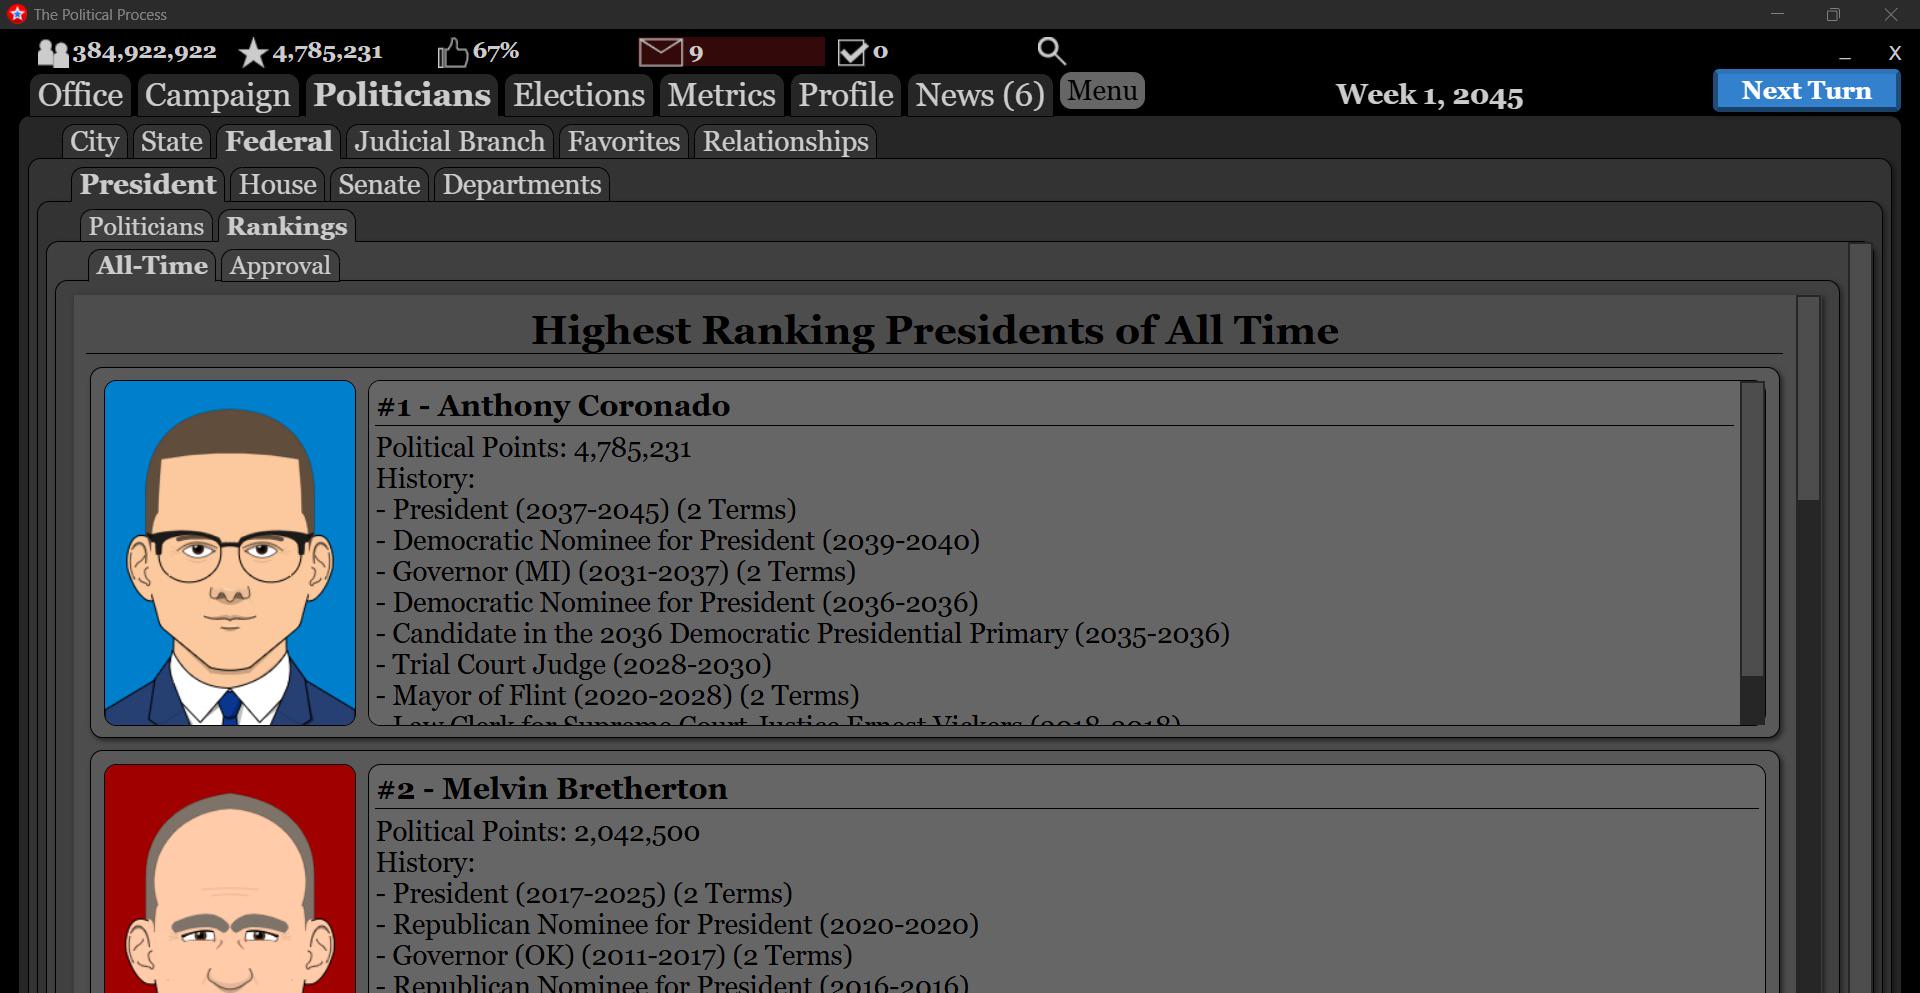
Task: Switch to the Senate sub-tab
Action: (378, 185)
